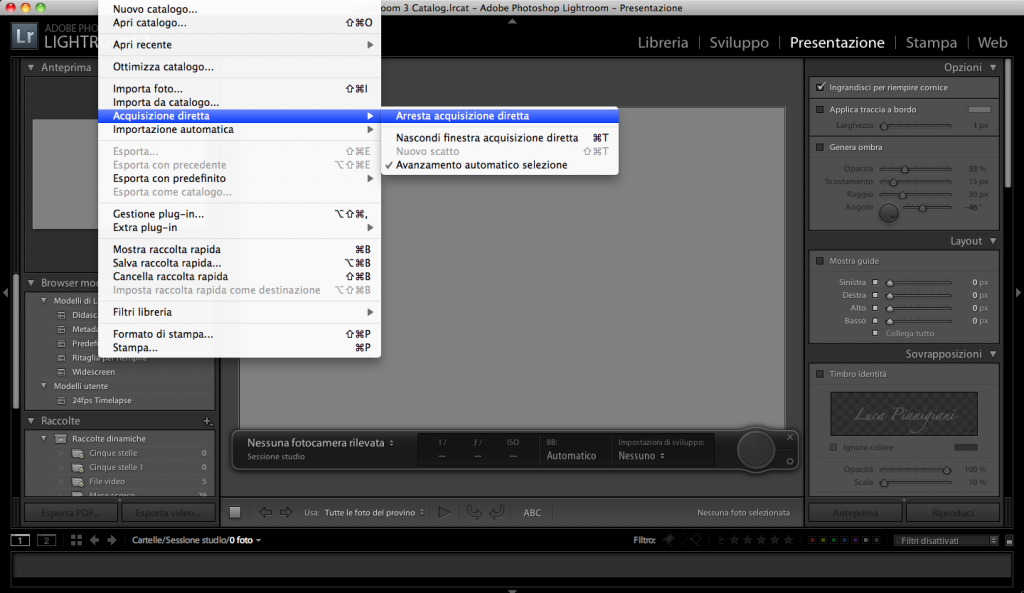Collapse Raccolte dinamiche tree
The height and width of the screenshot is (593, 1024).
coord(44,439)
